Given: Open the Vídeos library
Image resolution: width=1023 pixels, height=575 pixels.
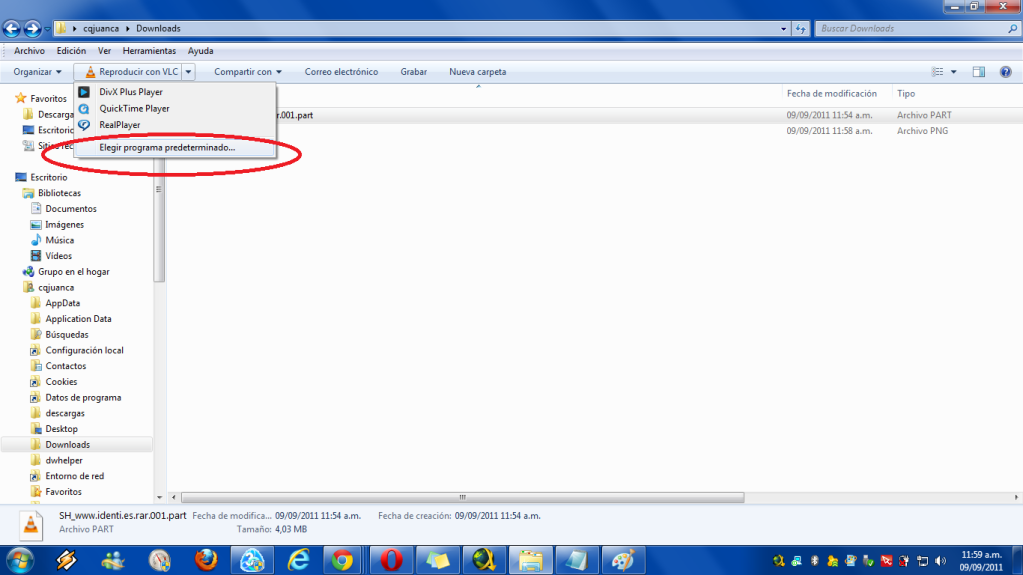Looking at the screenshot, I should pyautogui.click(x=51, y=255).
